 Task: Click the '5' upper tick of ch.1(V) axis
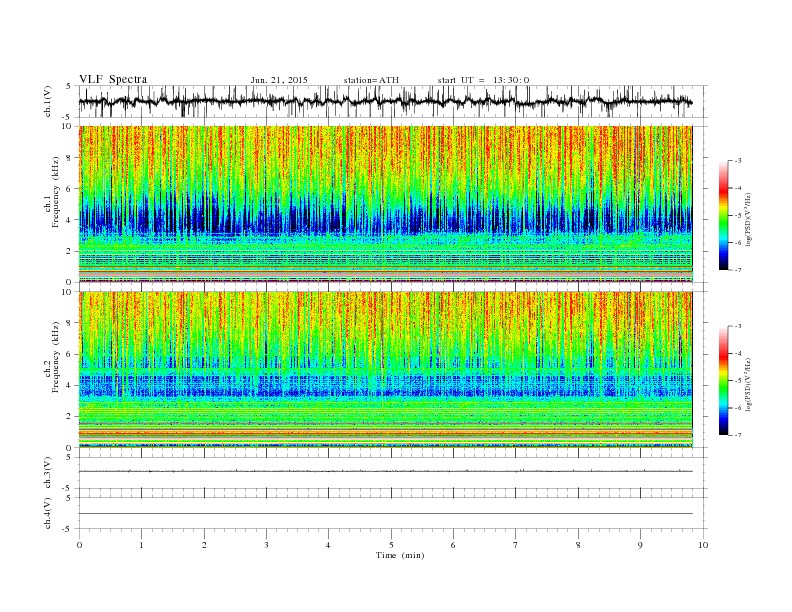[x=68, y=86]
